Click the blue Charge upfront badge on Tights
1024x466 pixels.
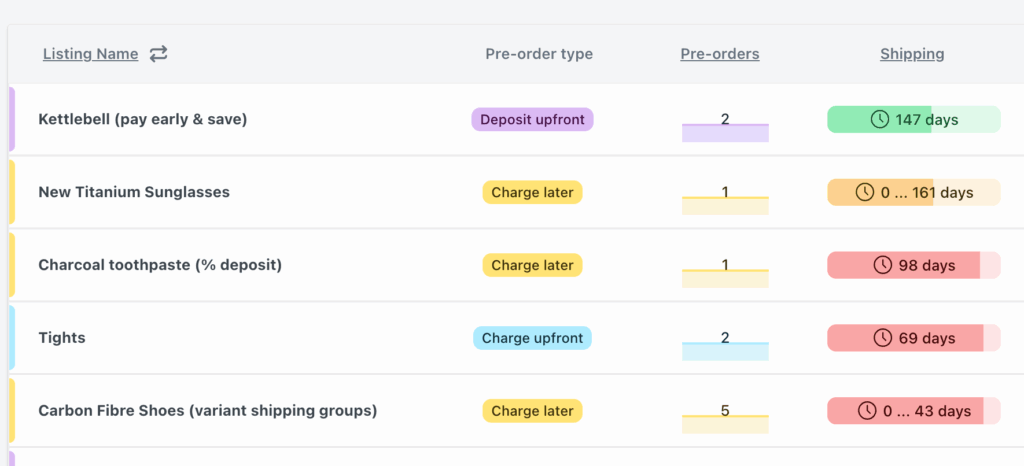(532, 338)
